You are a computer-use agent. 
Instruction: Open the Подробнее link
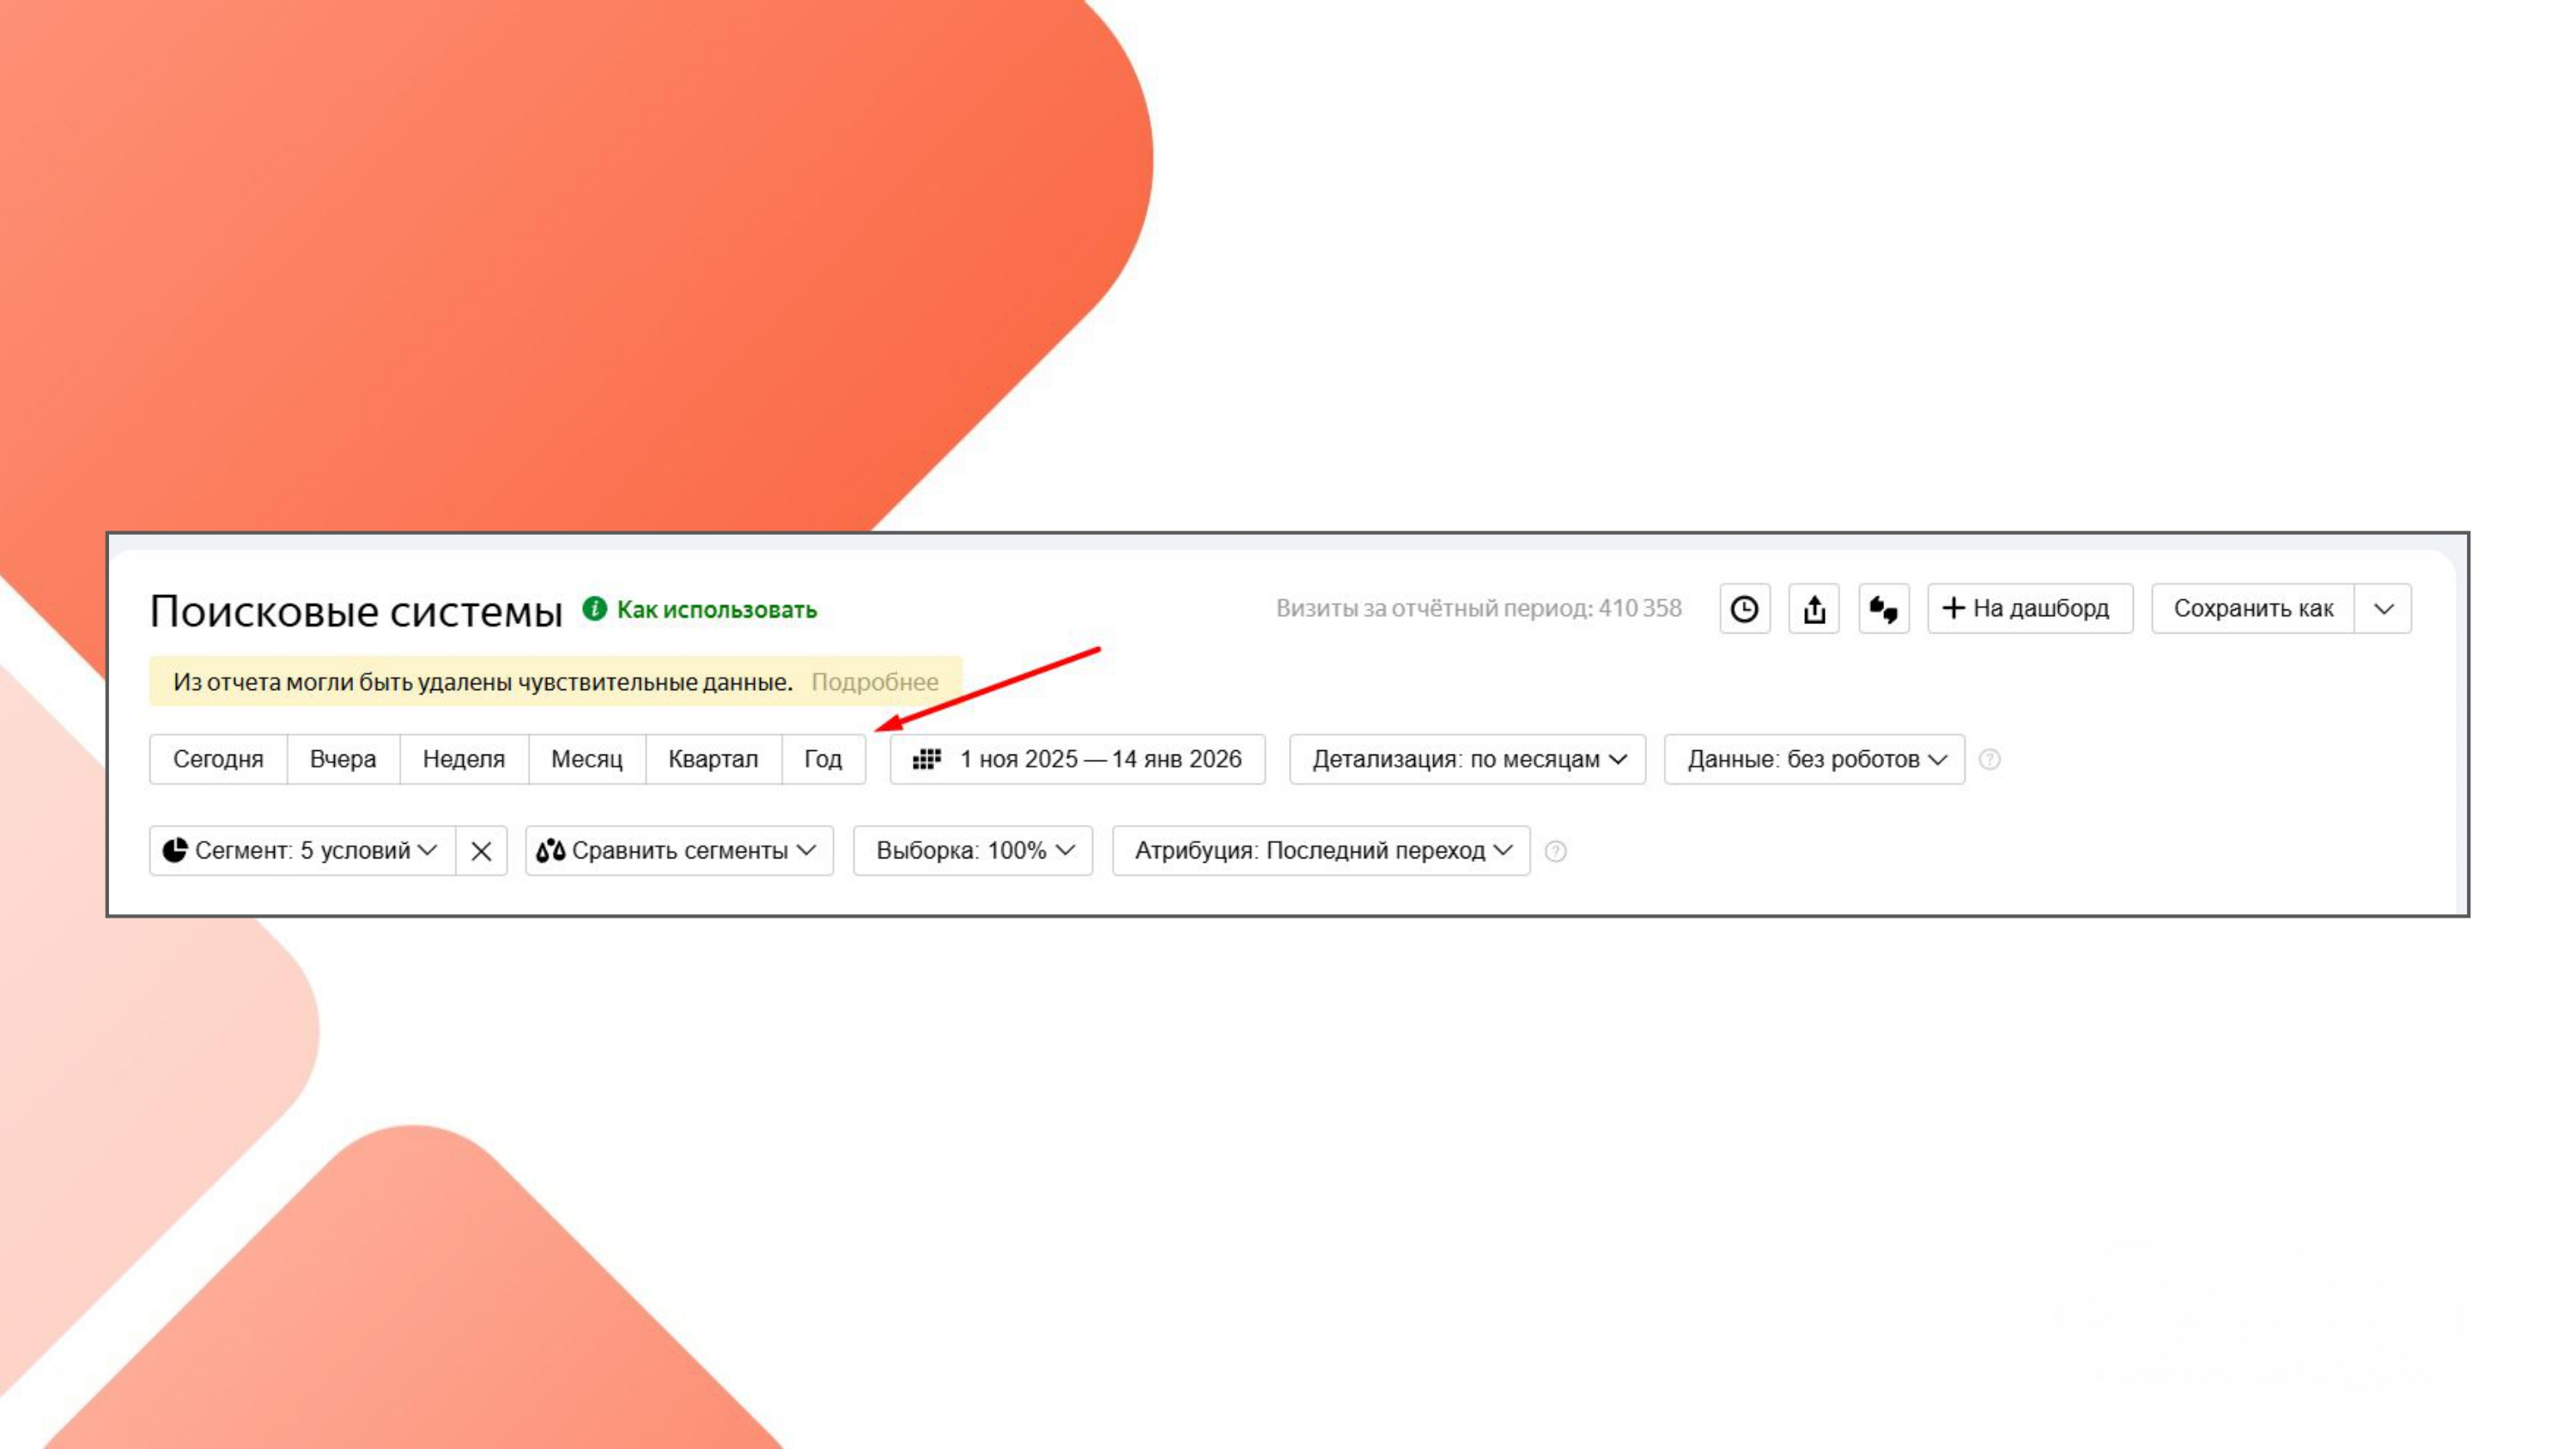tap(874, 682)
